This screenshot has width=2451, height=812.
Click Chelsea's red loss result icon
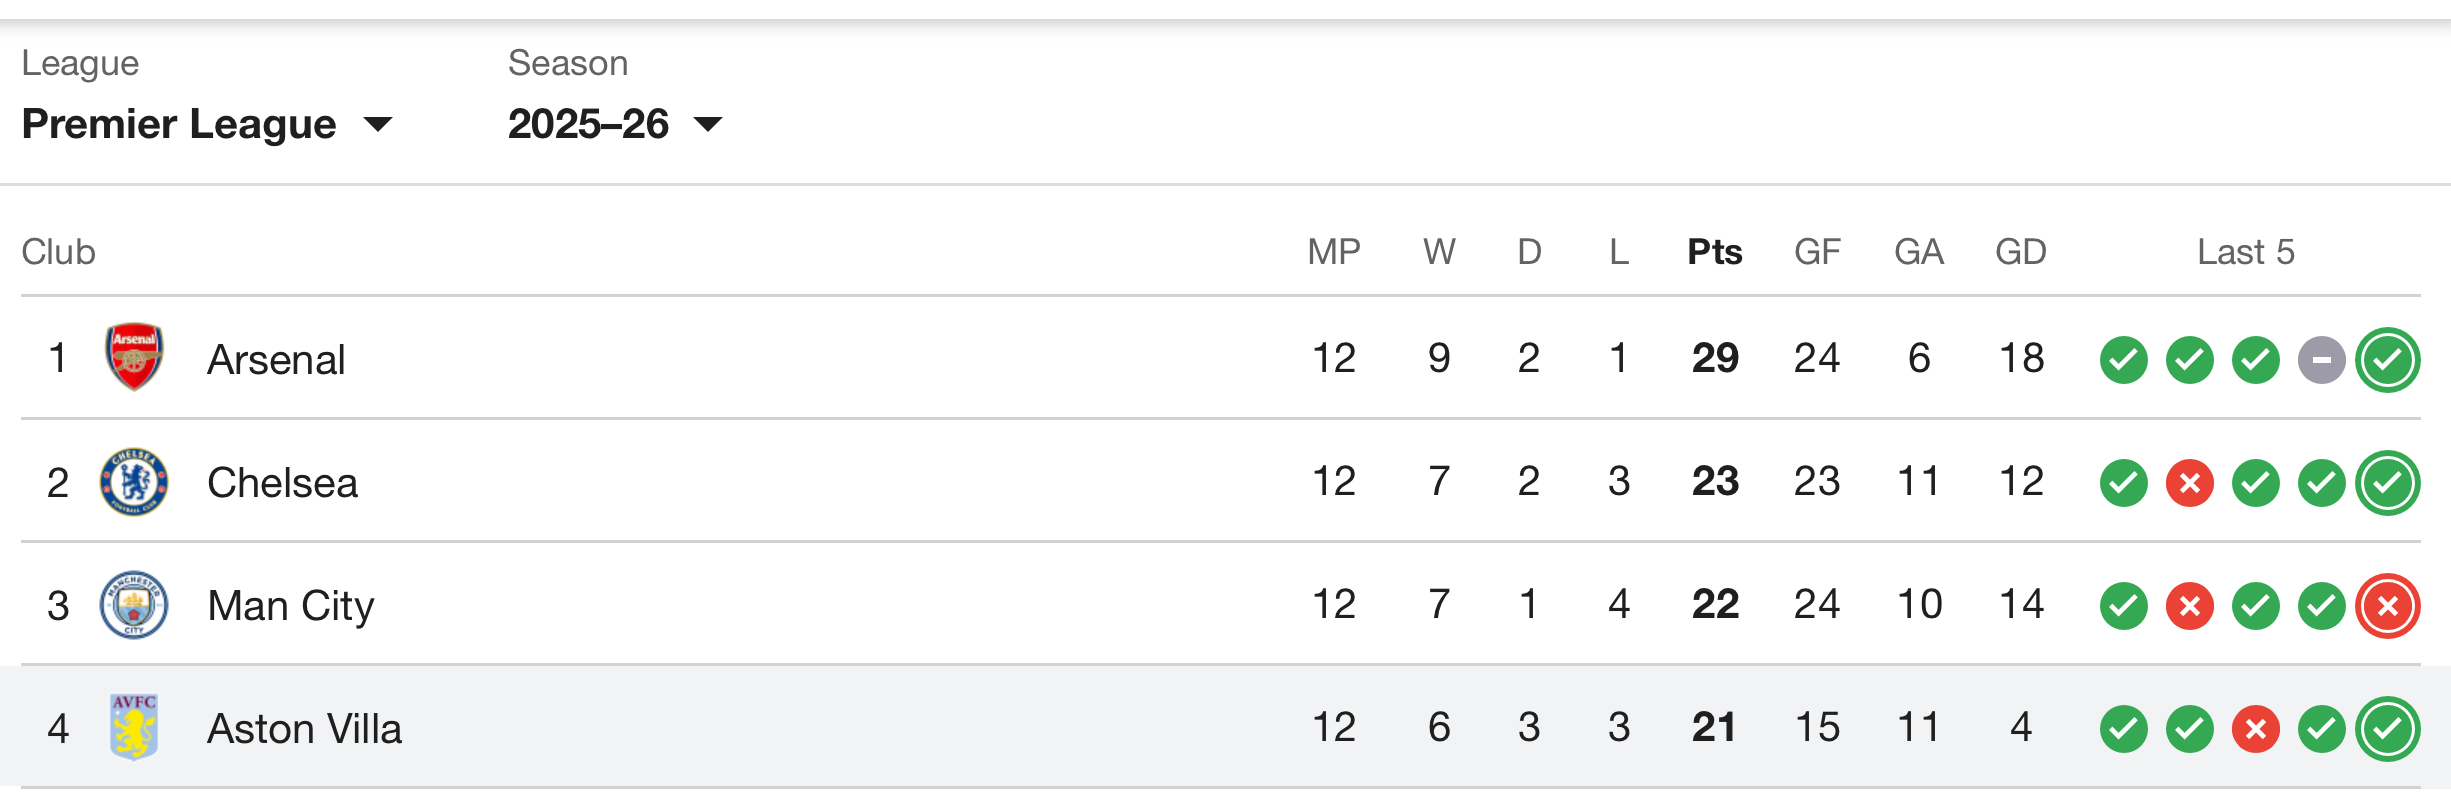tap(2189, 483)
